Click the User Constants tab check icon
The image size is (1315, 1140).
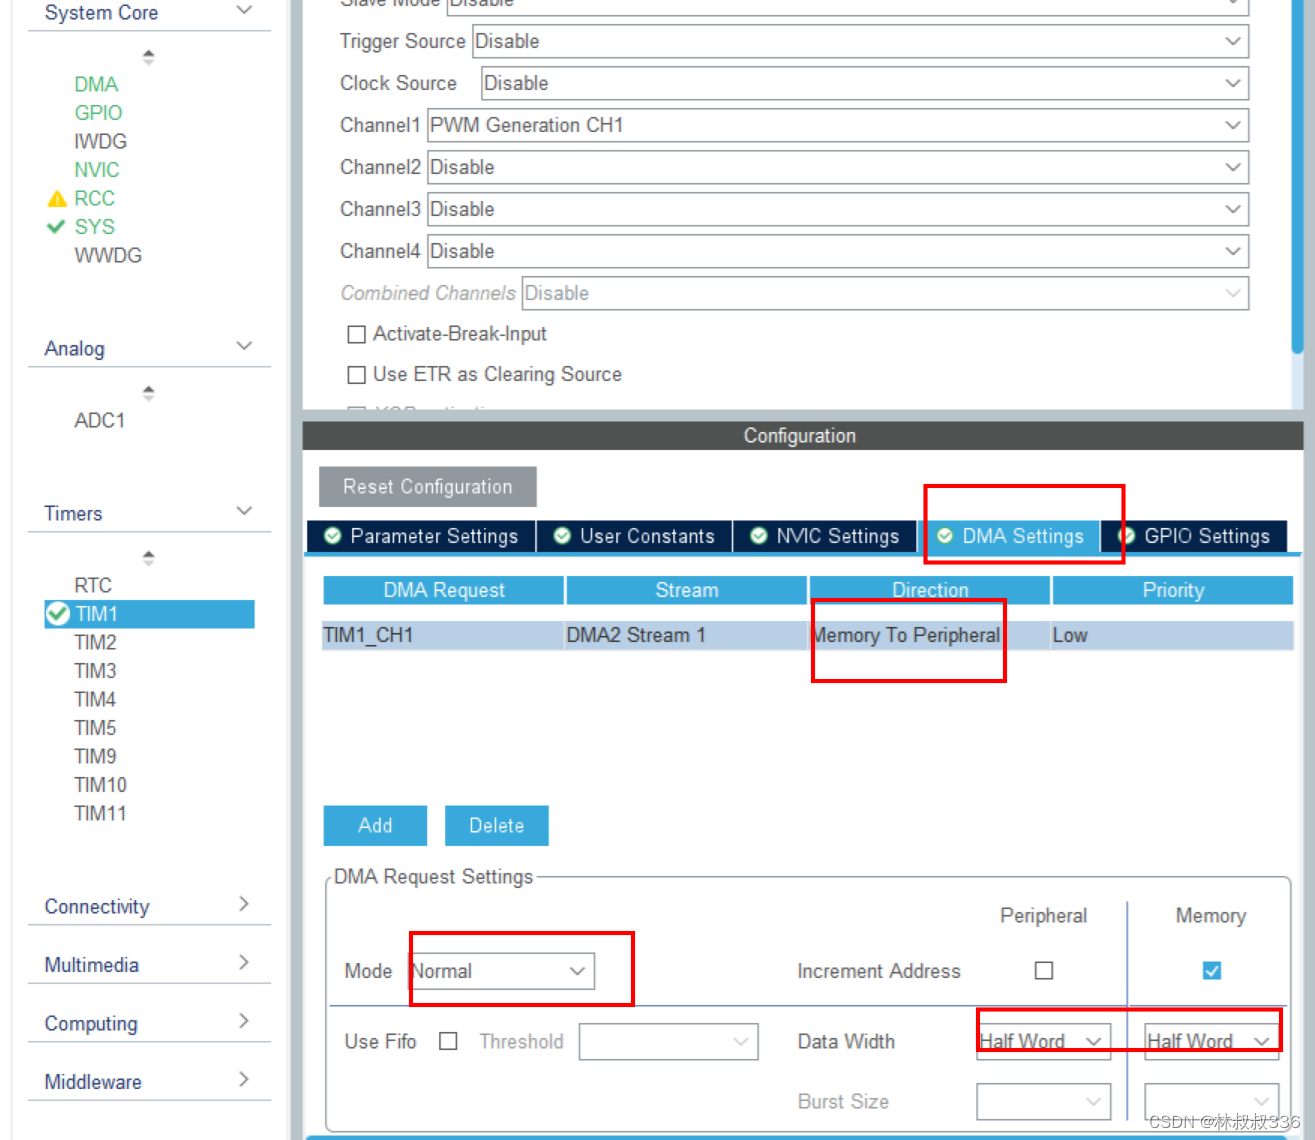pos(562,536)
